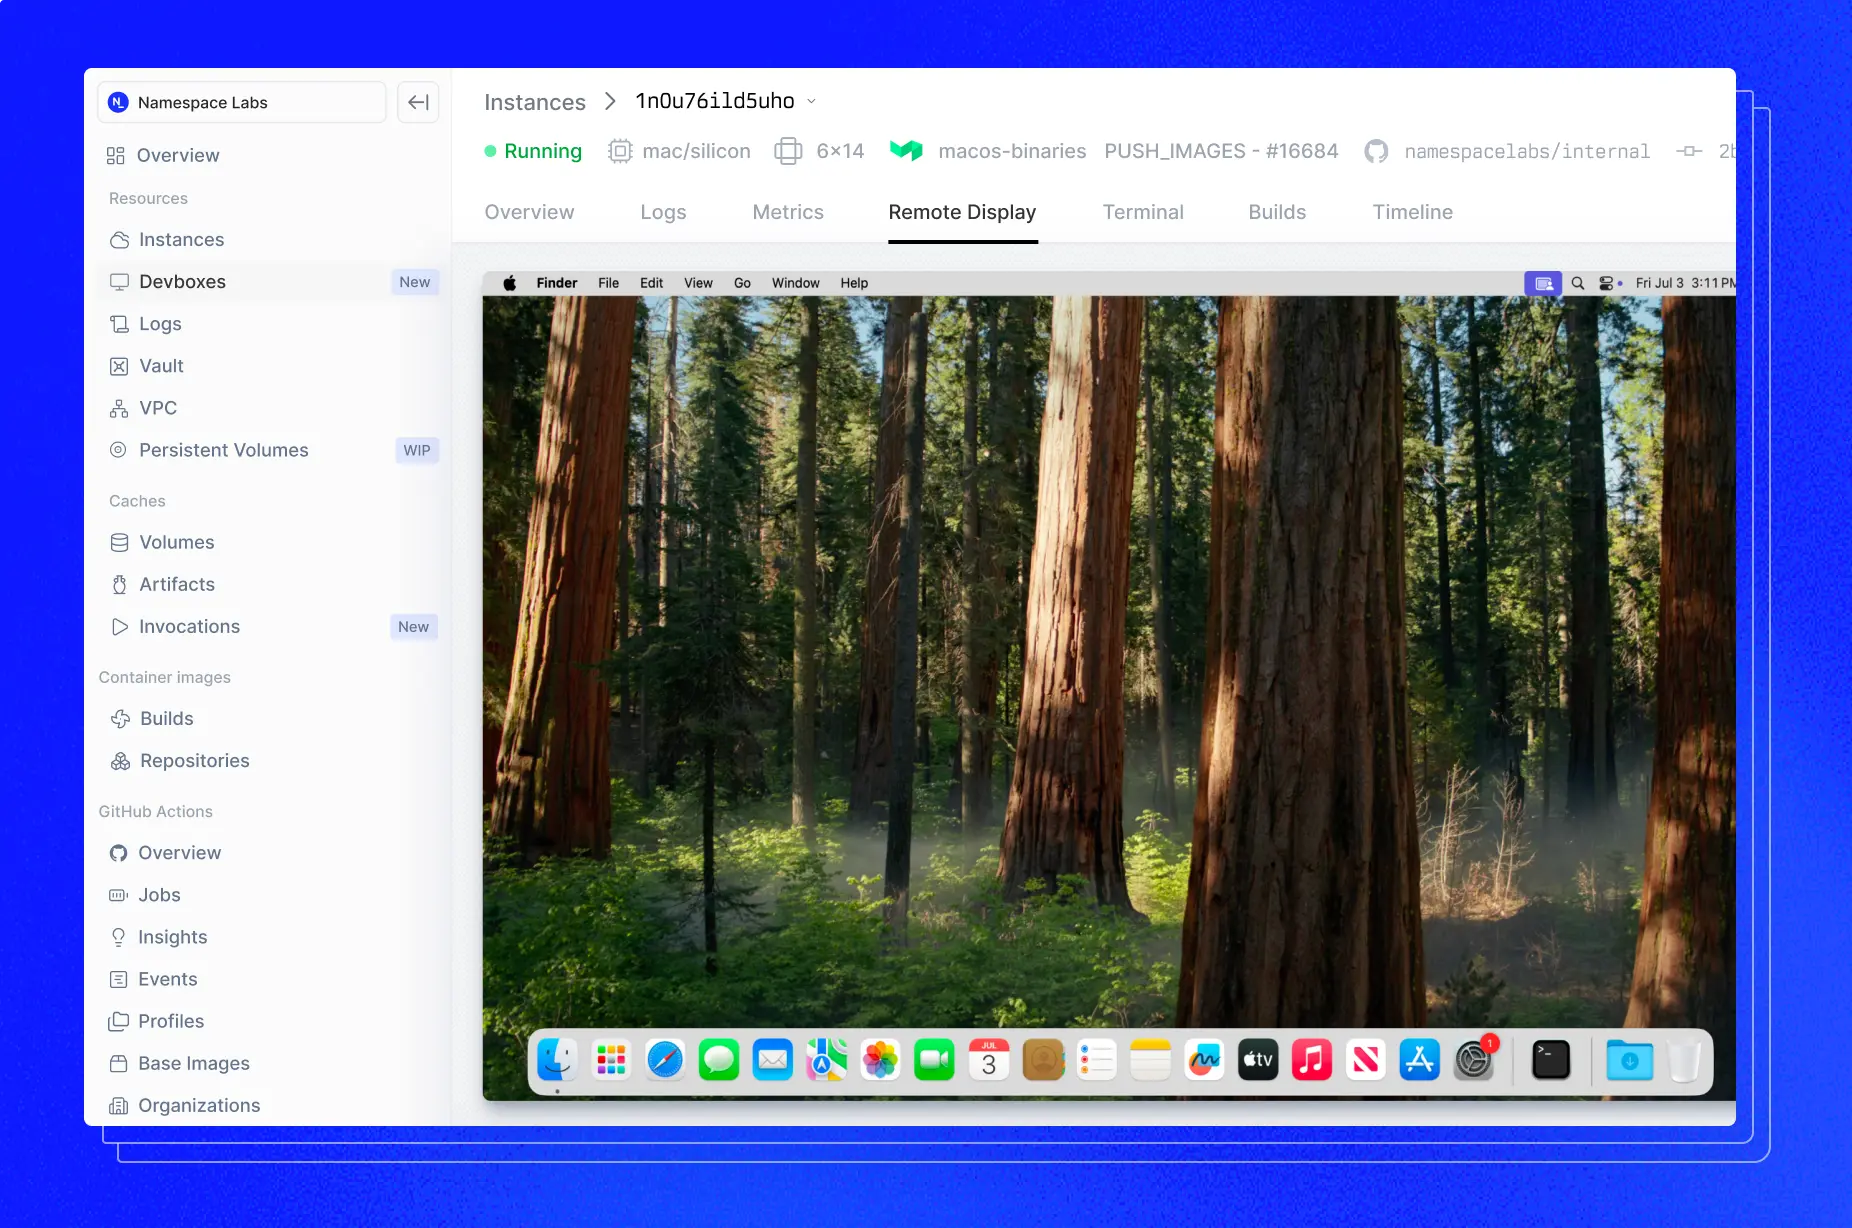Open Safari from the dock
The image size is (1852, 1228).
pyautogui.click(x=665, y=1060)
